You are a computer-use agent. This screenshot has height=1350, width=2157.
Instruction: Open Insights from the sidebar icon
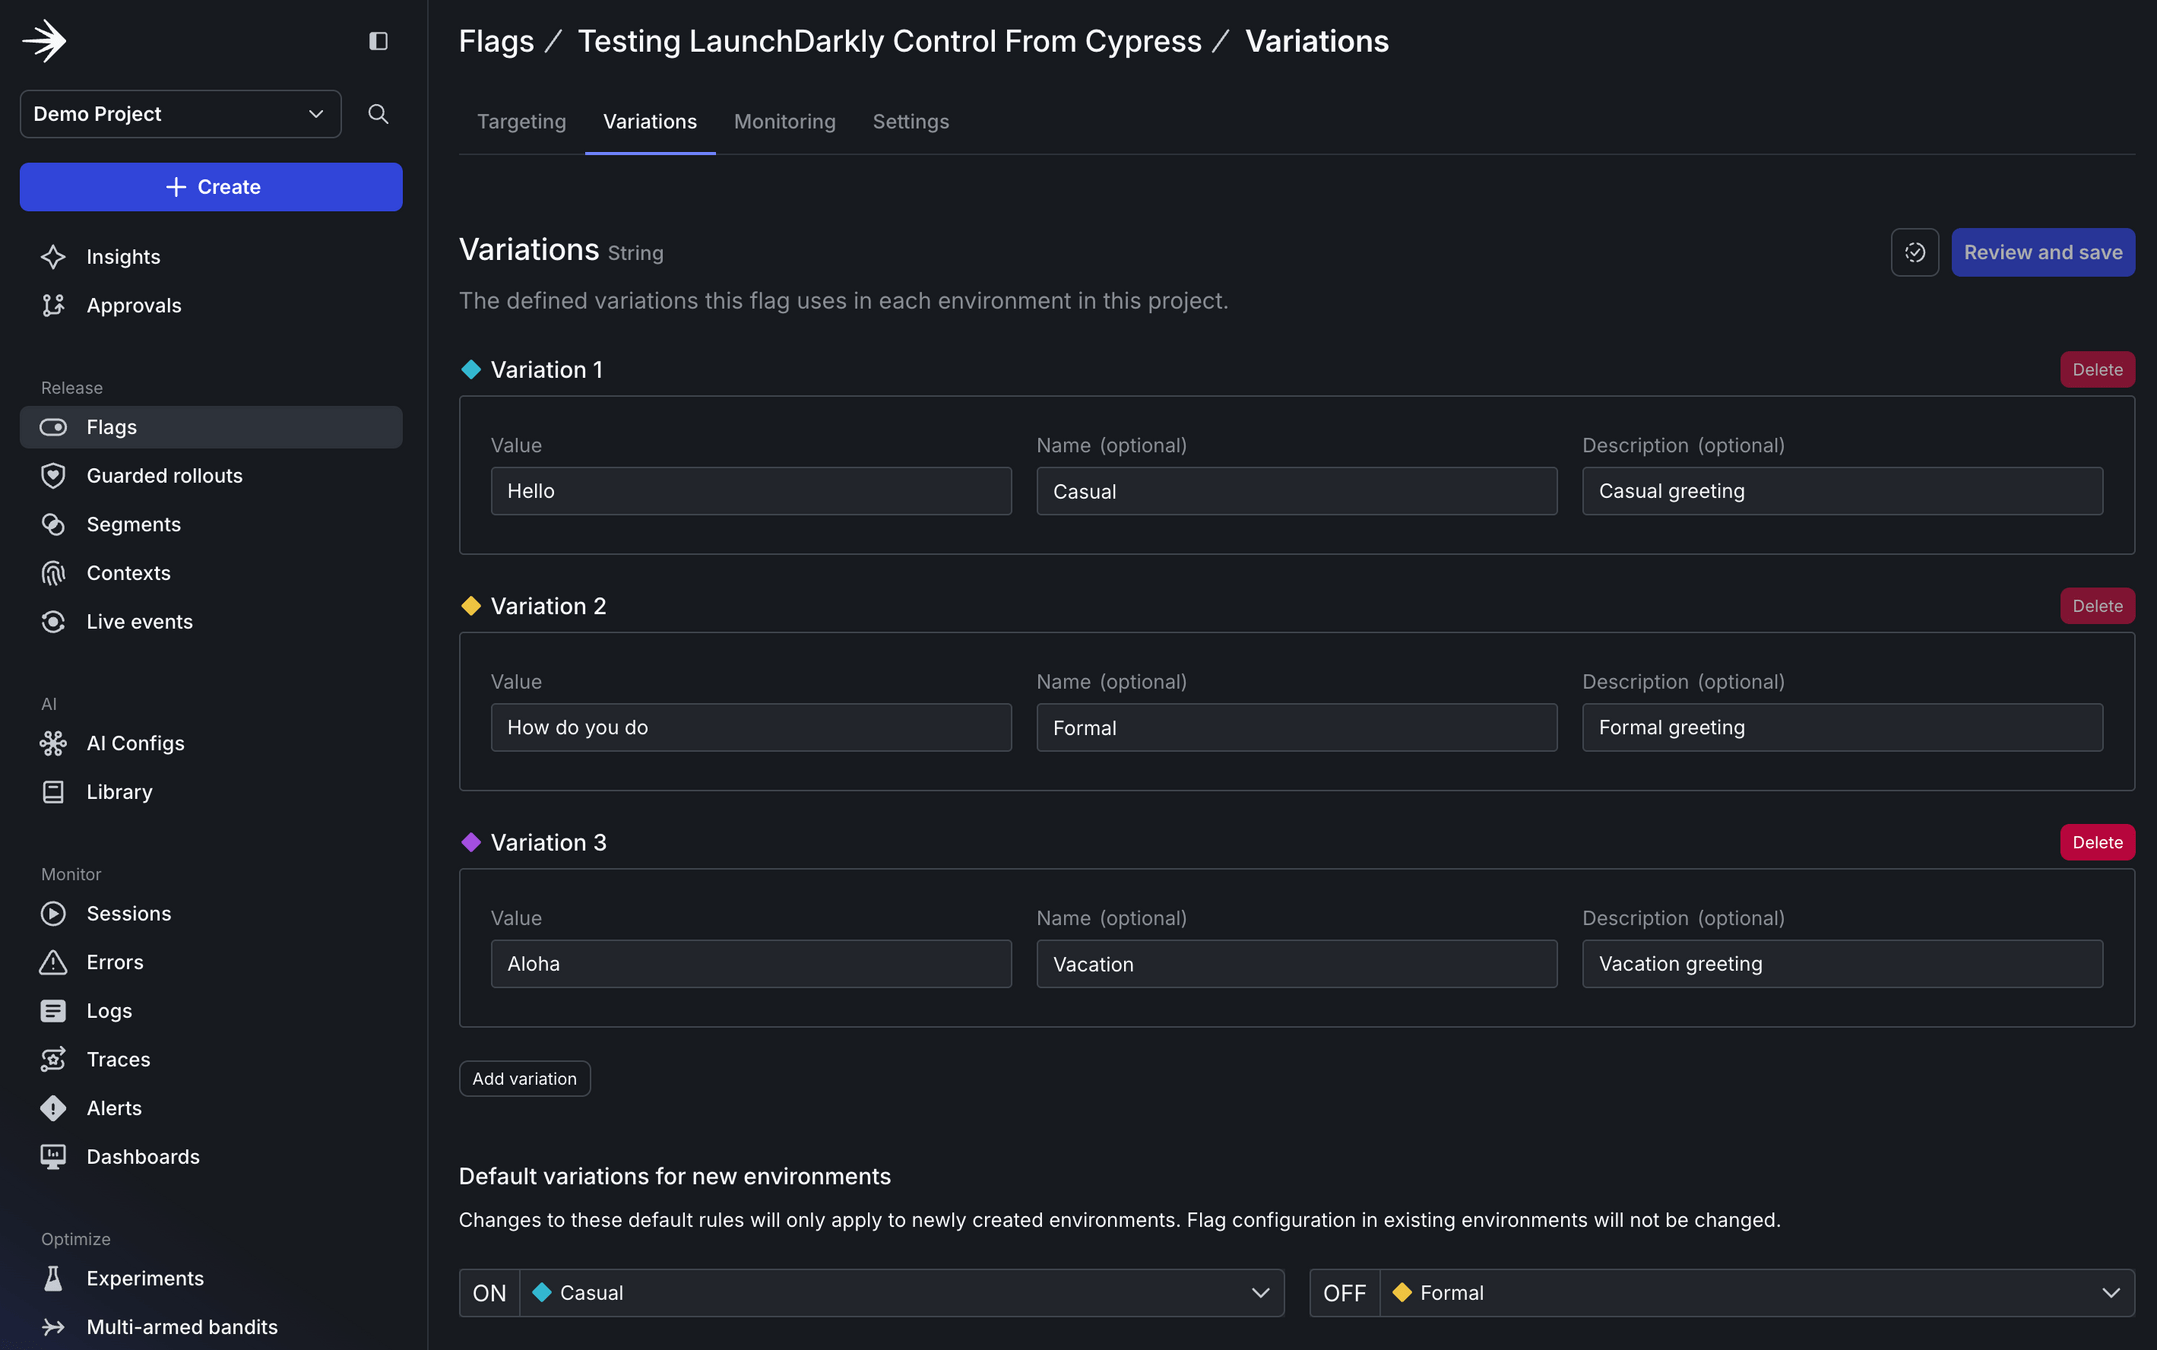coord(53,257)
